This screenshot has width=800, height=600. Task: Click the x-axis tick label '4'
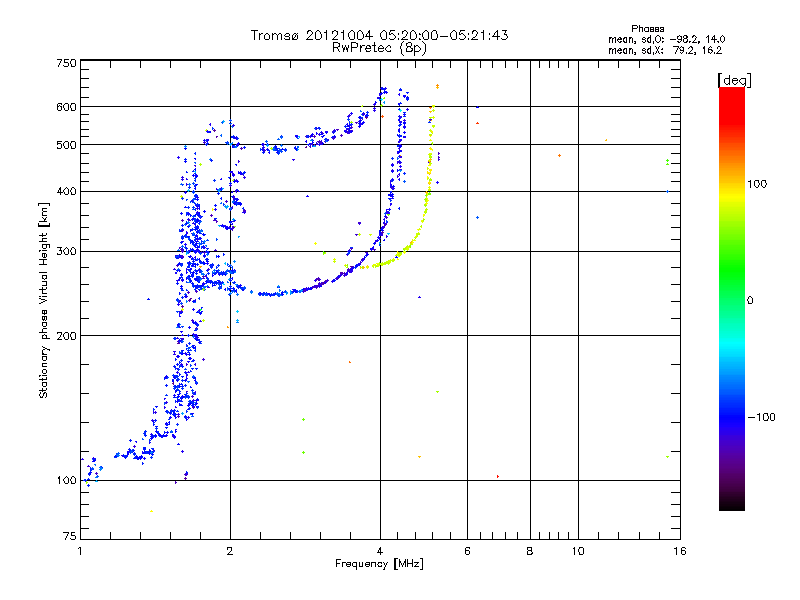pos(380,551)
